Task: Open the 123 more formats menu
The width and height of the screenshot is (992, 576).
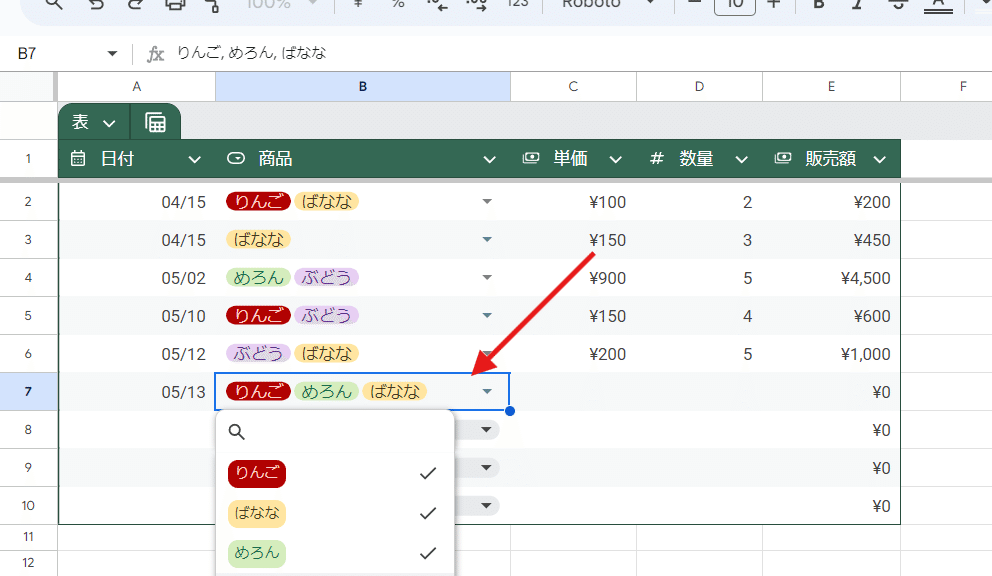Action: click(518, 3)
